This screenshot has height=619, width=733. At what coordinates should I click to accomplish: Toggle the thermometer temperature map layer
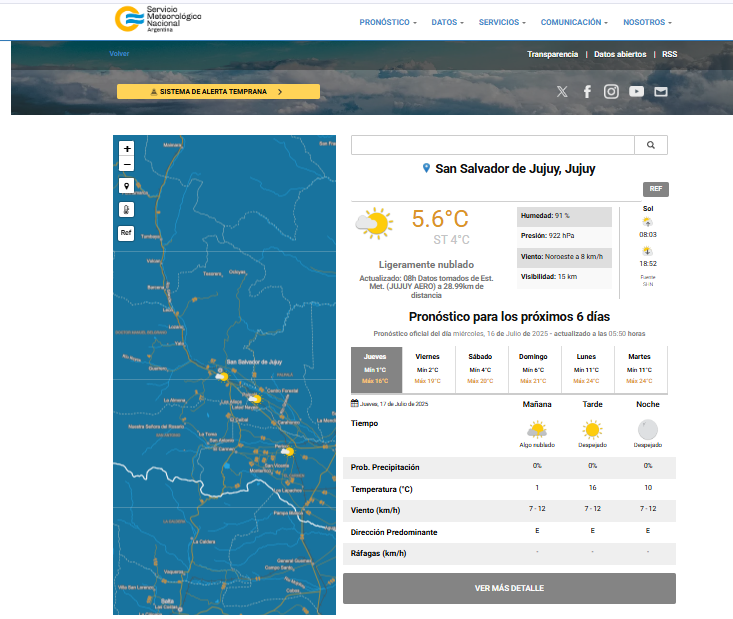[x=127, y=209]
